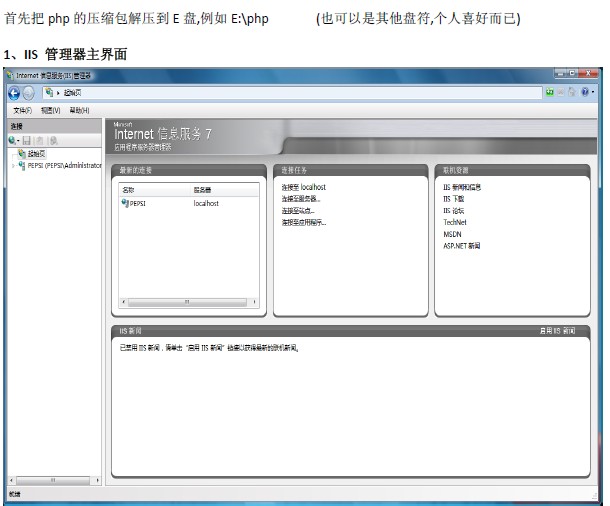The width and height of the screenshot is (610, 506).
Task: Click left arrow of 连接 pane bottom scrollbar
Action: coord(11,480)
